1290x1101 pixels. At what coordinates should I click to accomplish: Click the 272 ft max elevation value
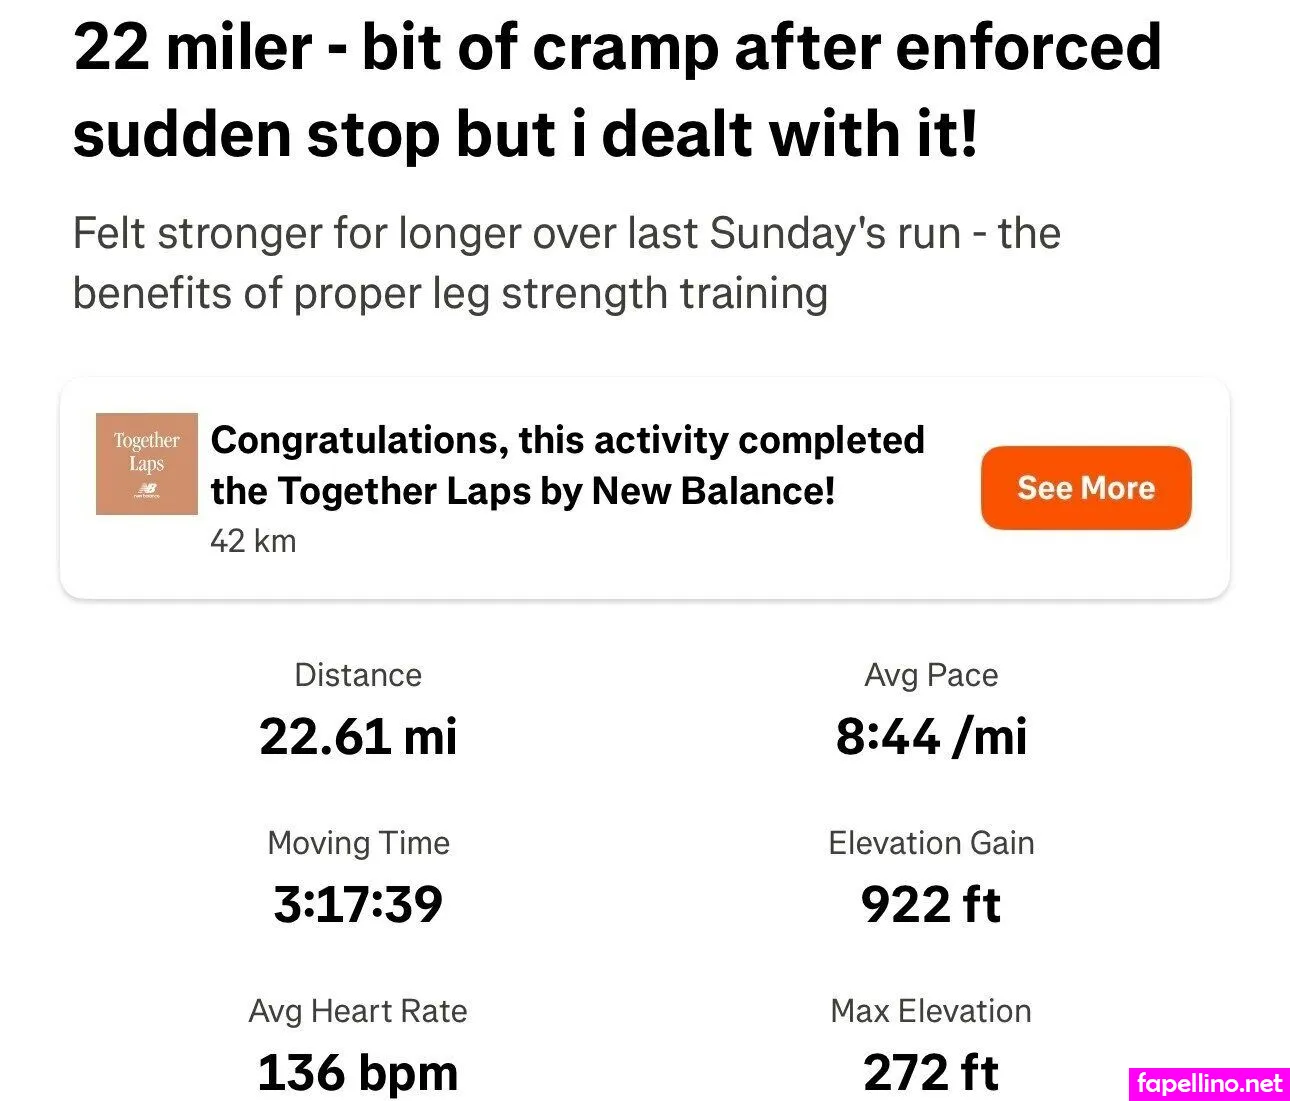(931, 1072)
